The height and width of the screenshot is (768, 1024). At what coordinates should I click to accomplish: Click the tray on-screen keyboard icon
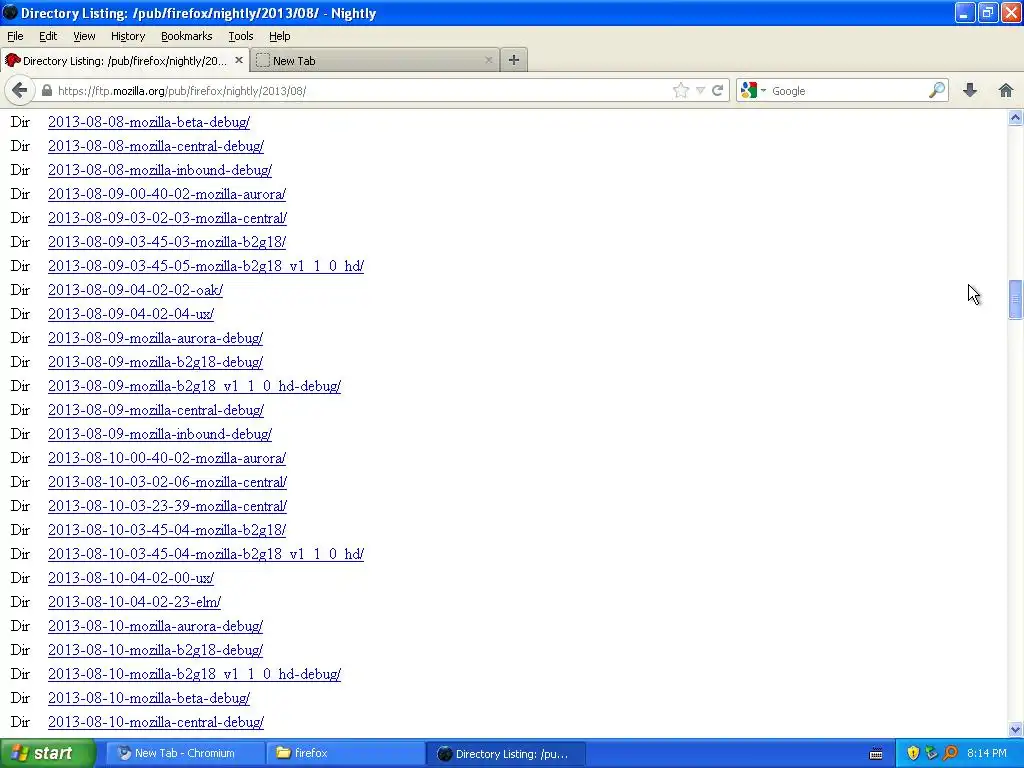pos(876,754)
